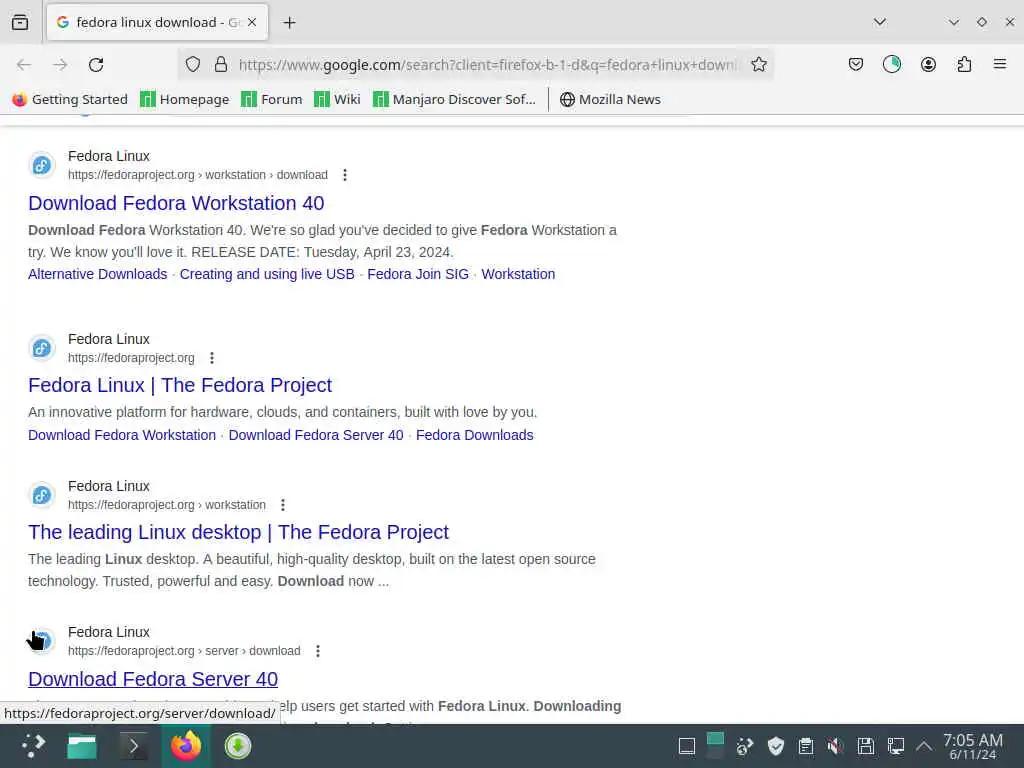Open the extensions puzzle icon
1024x768 pixels.
(x=964, y=65)
